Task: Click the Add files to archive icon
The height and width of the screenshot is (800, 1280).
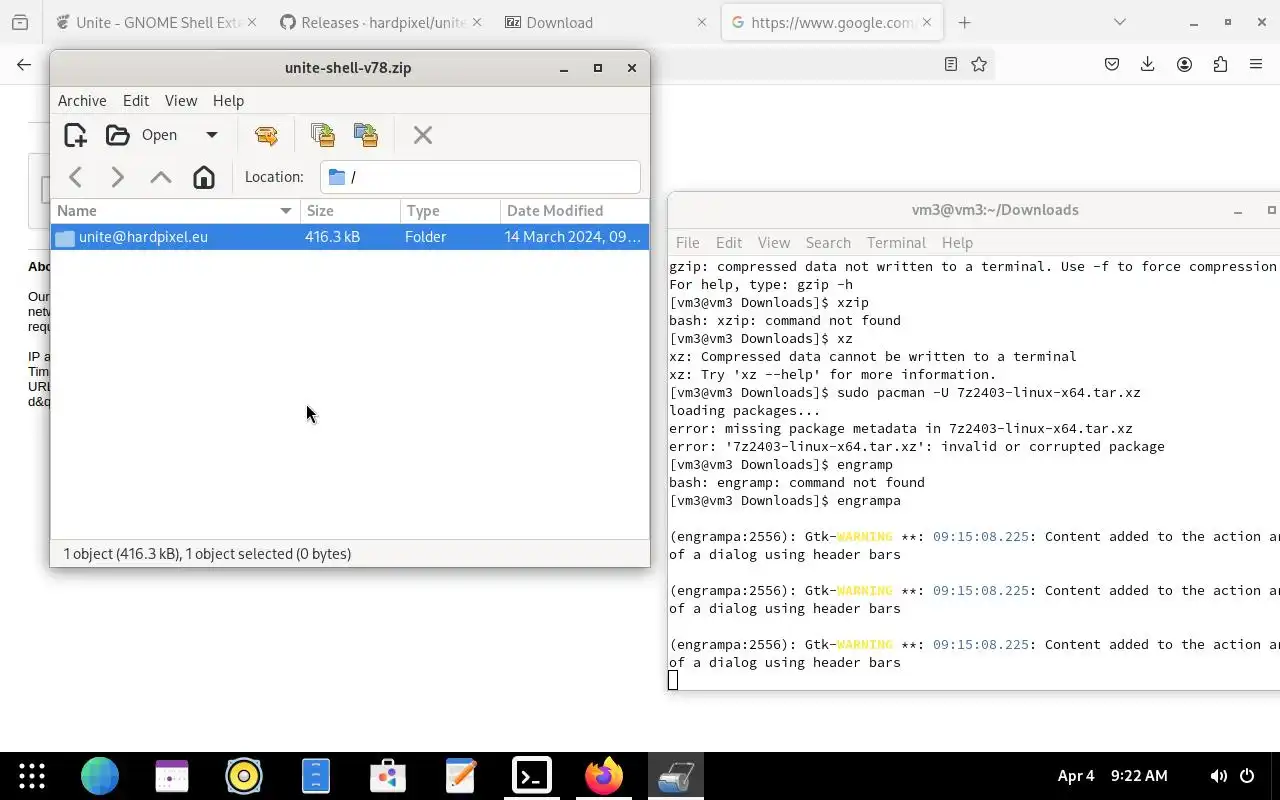Action: [x=322, y=135]
